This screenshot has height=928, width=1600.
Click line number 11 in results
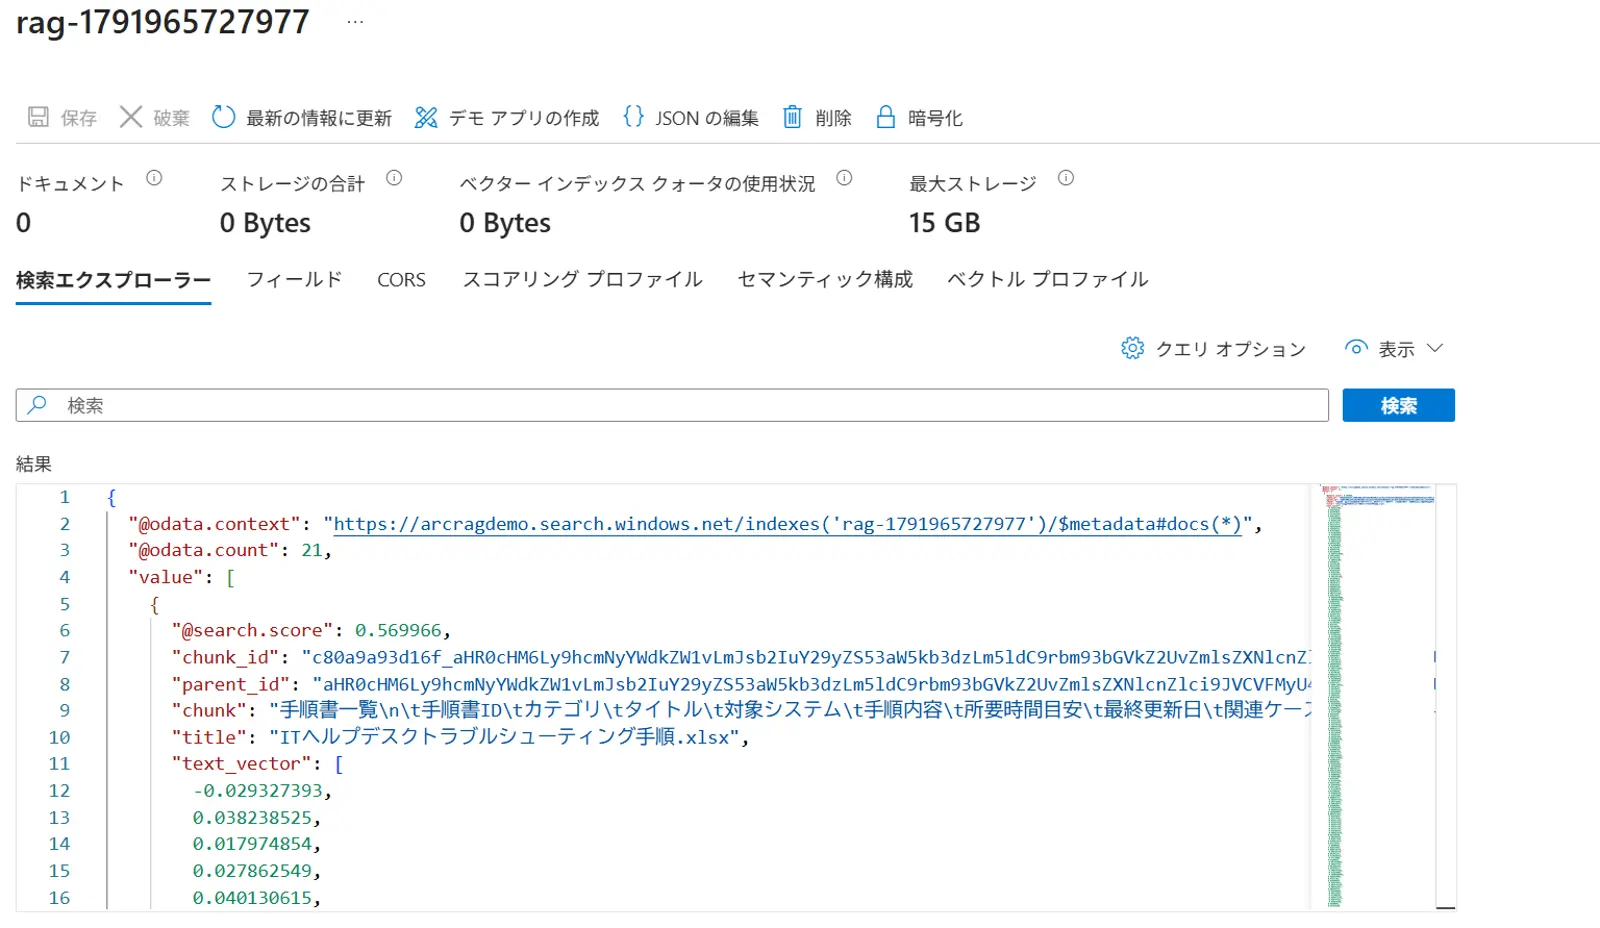(x=60, y=764)
